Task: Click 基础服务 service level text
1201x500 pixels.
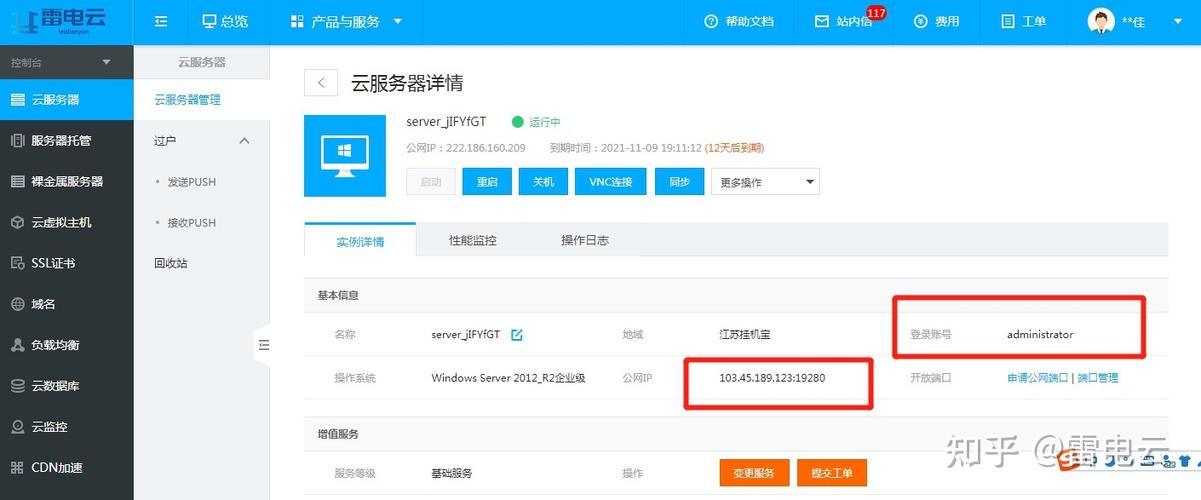Action: [452, 473]
